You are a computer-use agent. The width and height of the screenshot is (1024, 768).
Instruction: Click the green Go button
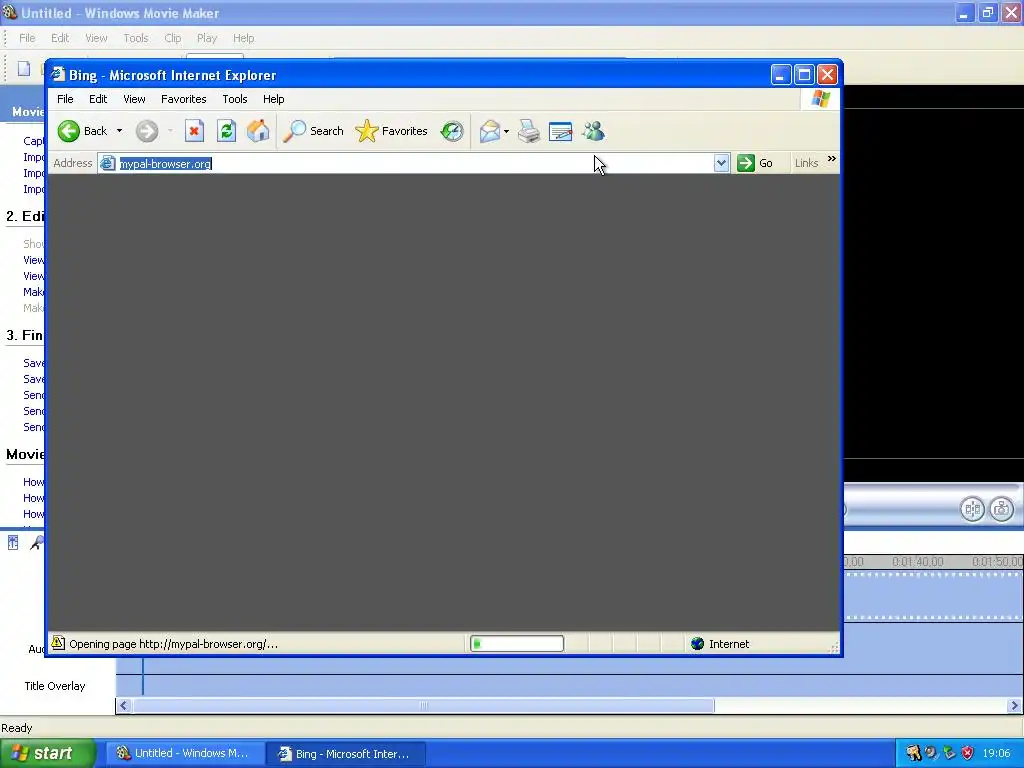click(x=755, y=163)
